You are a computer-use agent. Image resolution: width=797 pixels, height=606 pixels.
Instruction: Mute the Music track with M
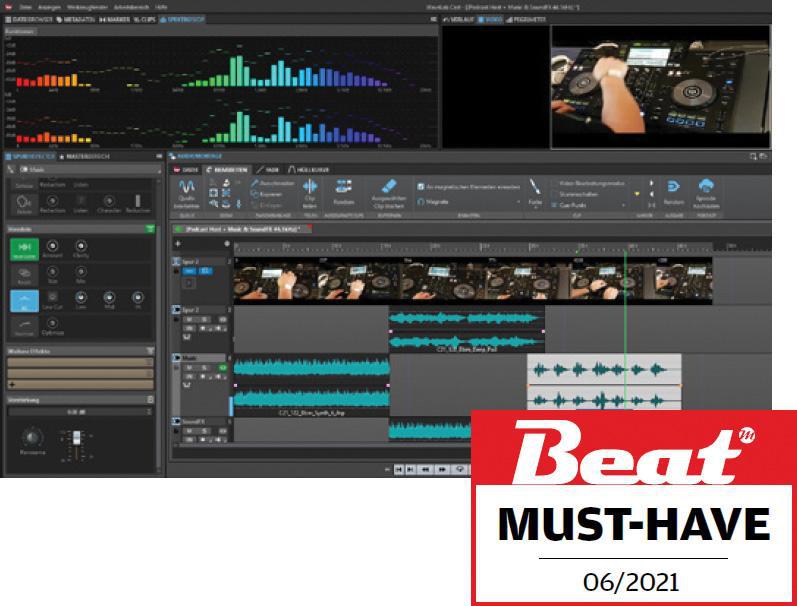pyautogui.click(x=189, y=368)
